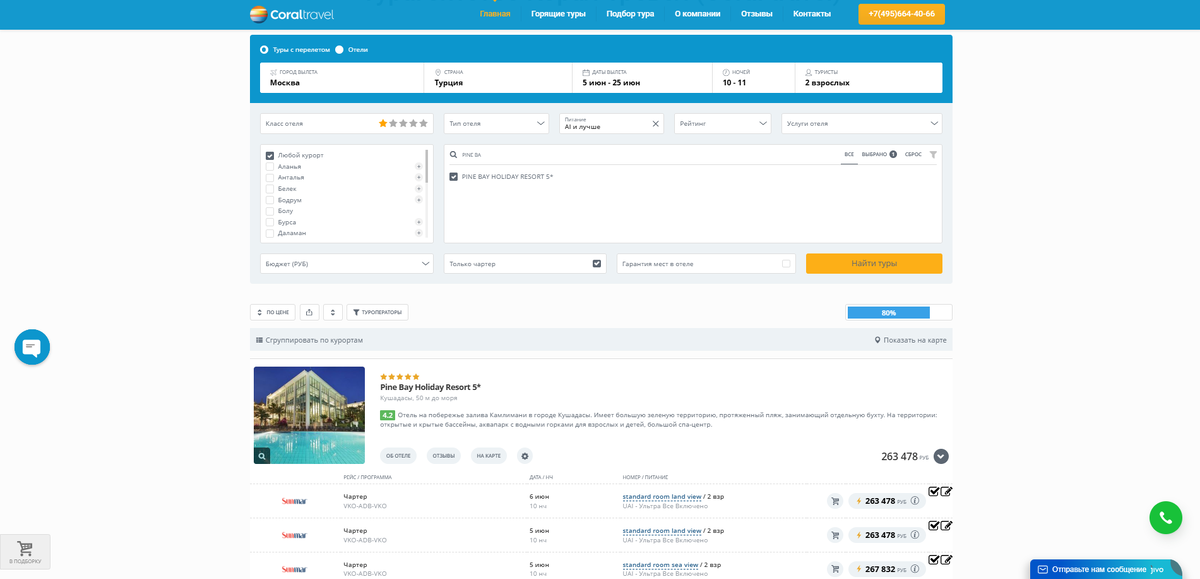The image size is (1200, 579).
Task: Check the 'Анталья' resort checkbox
Action: pos(270,177)
